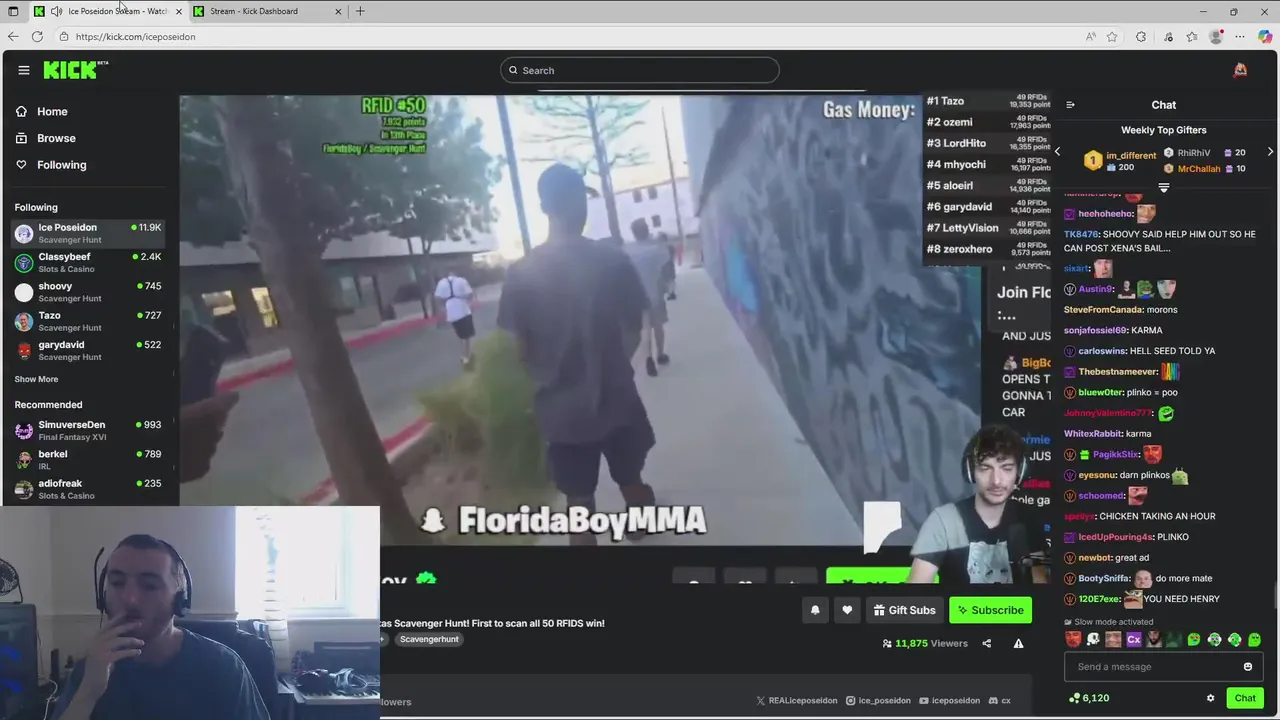Click the Gift Subs button

coord(904,610)
